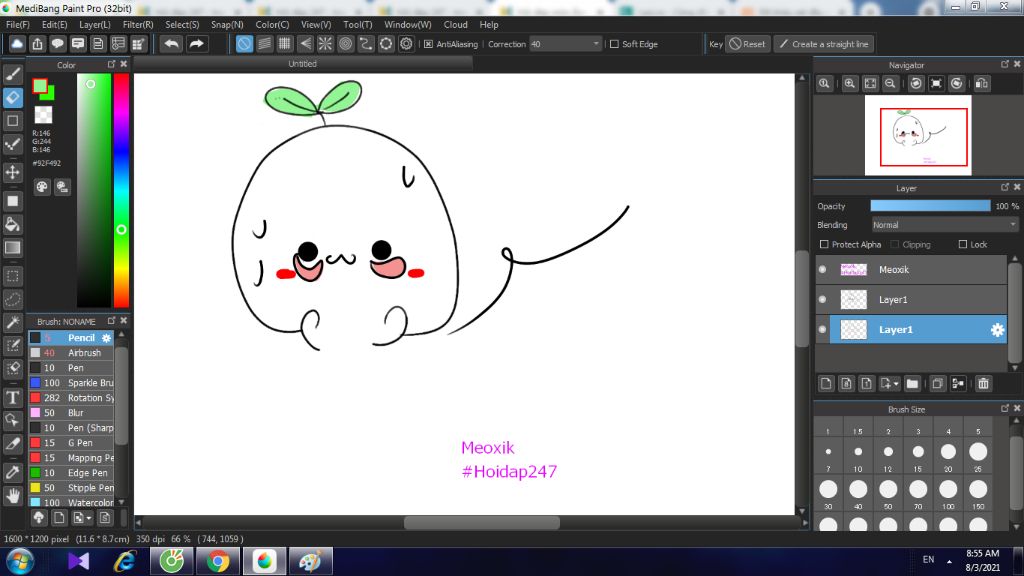The image size is (1024, 576).
Task: Select the Bucket fill tool
Action: tap(13, 224)
